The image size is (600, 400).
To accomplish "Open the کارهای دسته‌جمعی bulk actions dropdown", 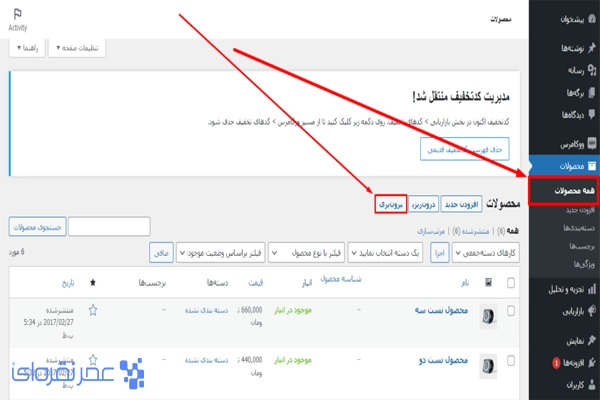I will click(486, 253).
